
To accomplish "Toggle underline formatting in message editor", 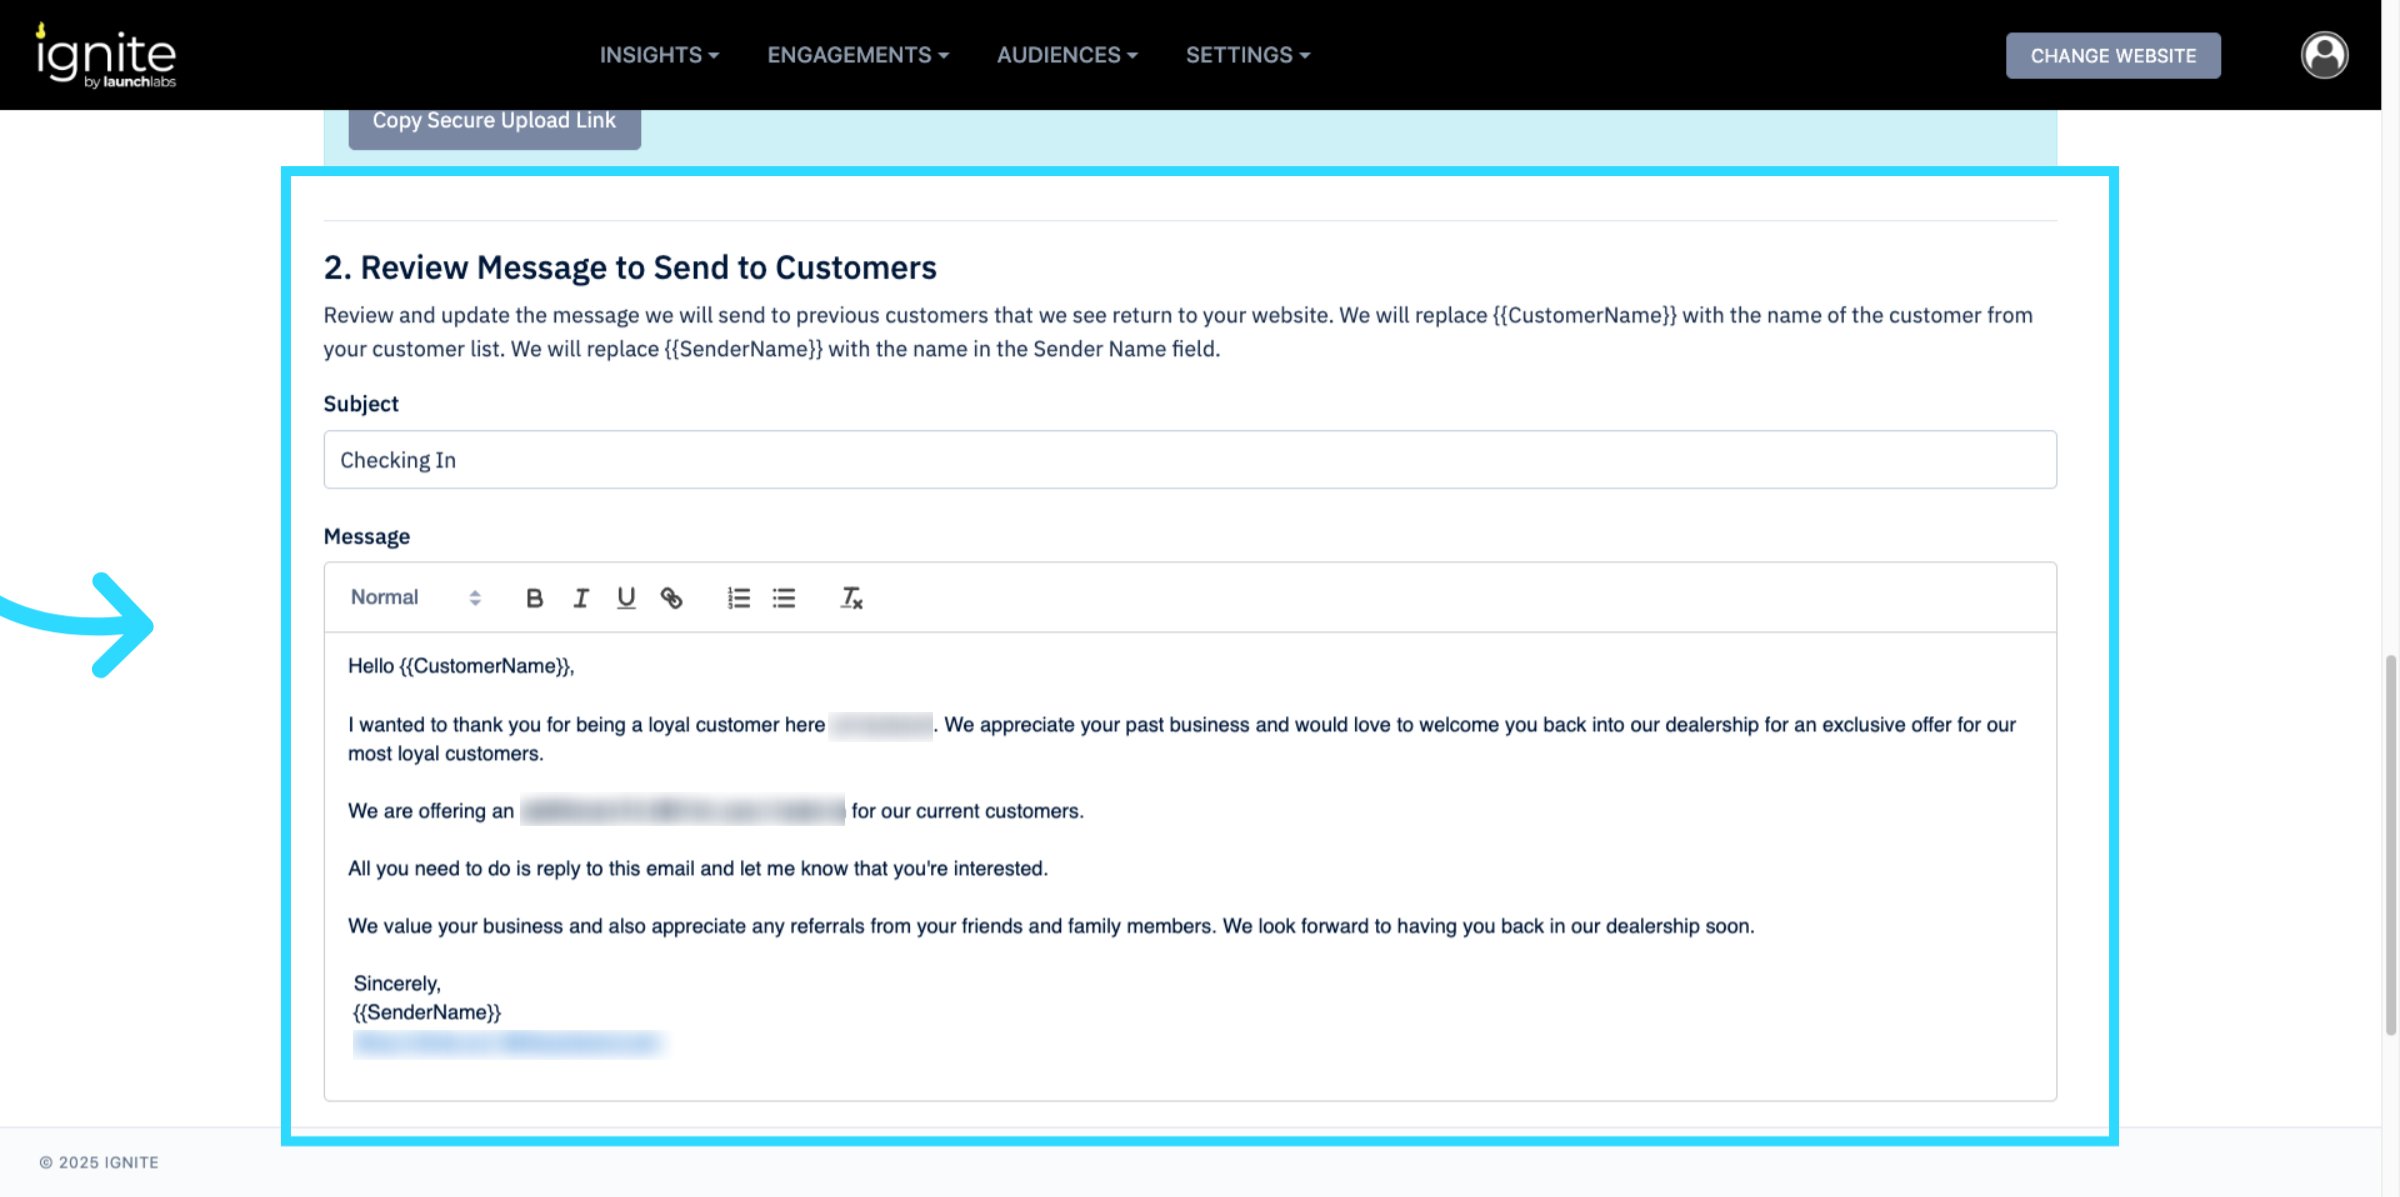I will [626, 598].
